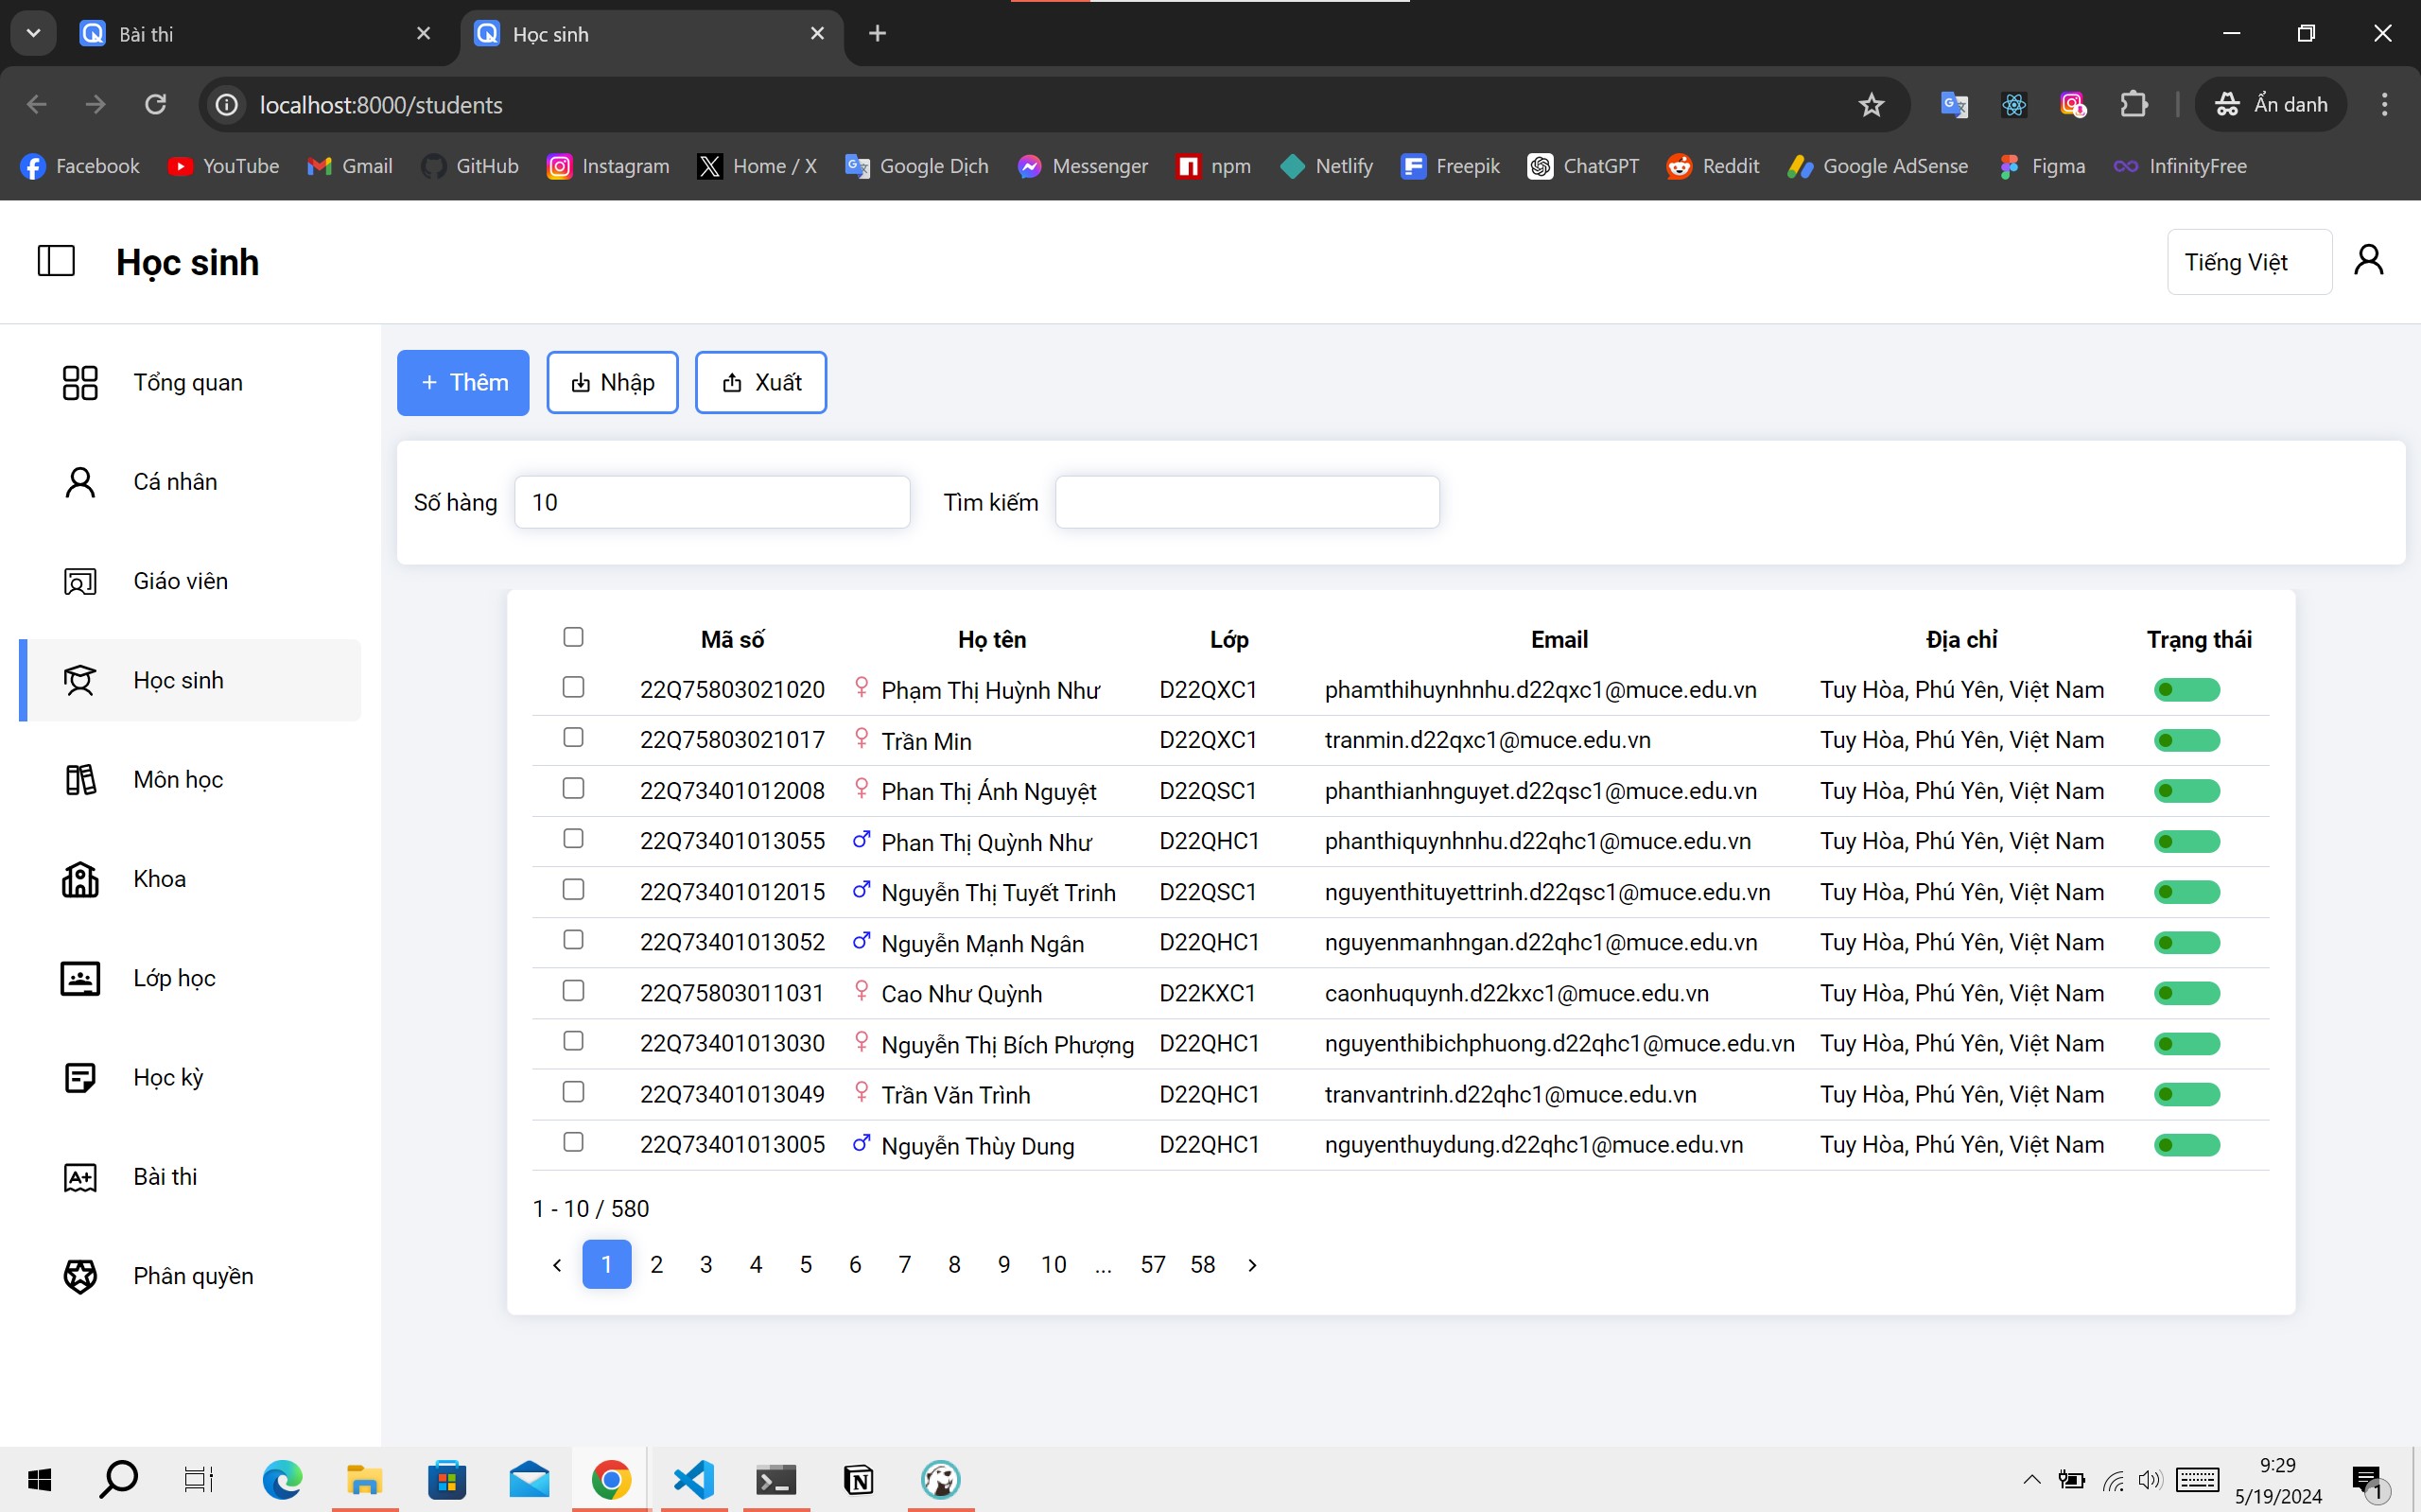Click the Lớp học classroom icon

pyautogui.click(x=77, y=977)
